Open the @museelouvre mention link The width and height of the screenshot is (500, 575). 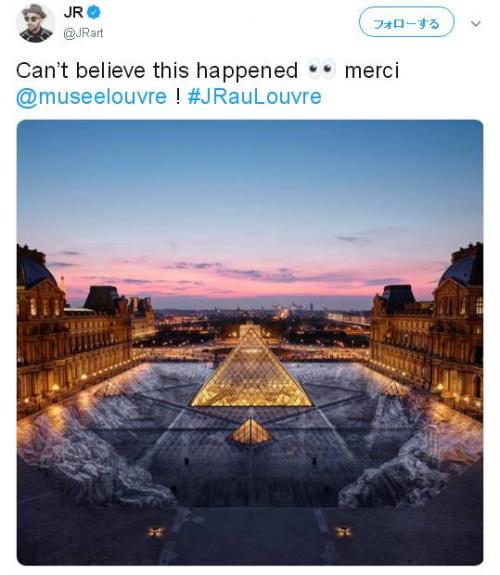click(x=91, y=97)
